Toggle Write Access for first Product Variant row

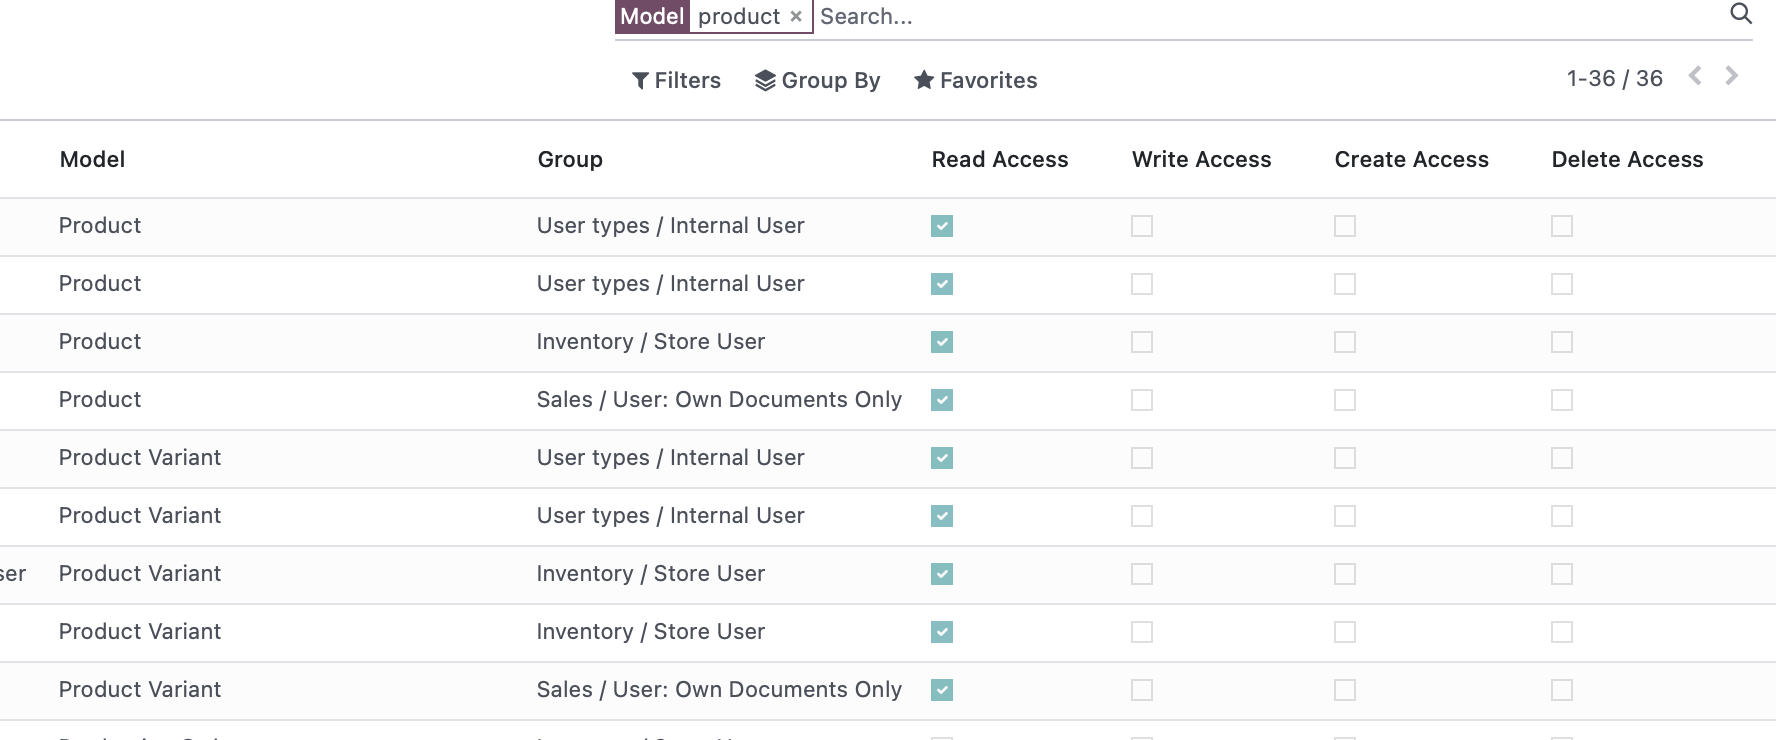pos(1142,458)
